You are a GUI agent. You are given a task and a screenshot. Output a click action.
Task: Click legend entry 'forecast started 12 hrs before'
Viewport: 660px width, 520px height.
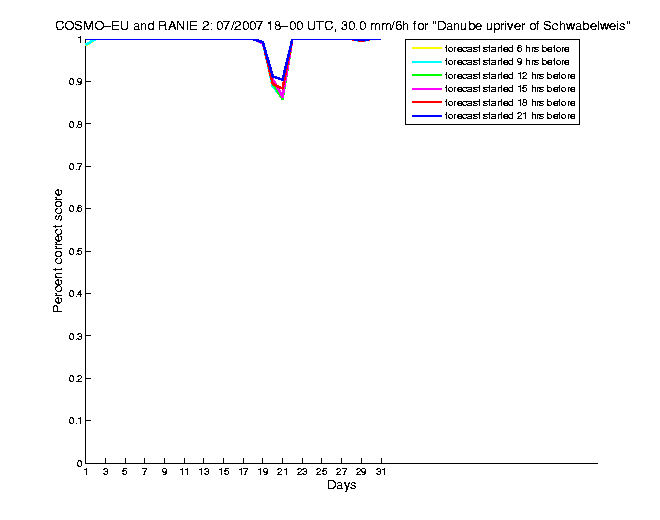click(510, 76)
